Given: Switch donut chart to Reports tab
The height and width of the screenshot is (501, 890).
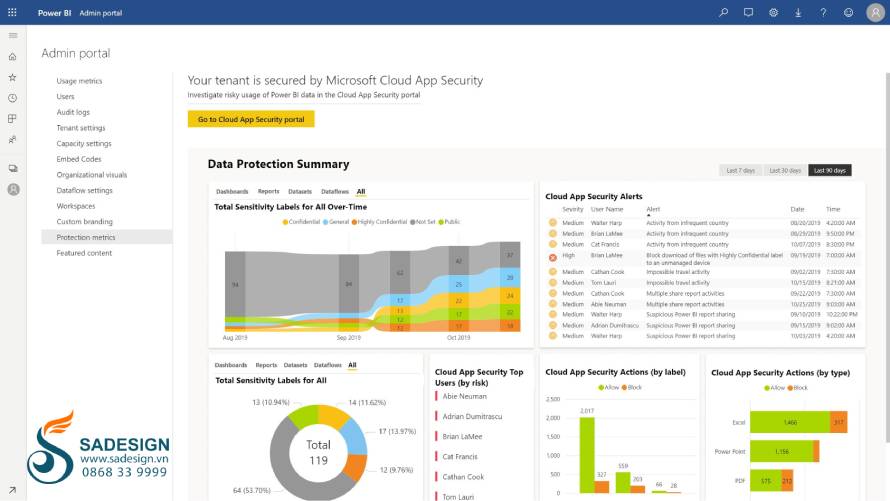Looking at the screenshot, I should click(x=266, y=365).
